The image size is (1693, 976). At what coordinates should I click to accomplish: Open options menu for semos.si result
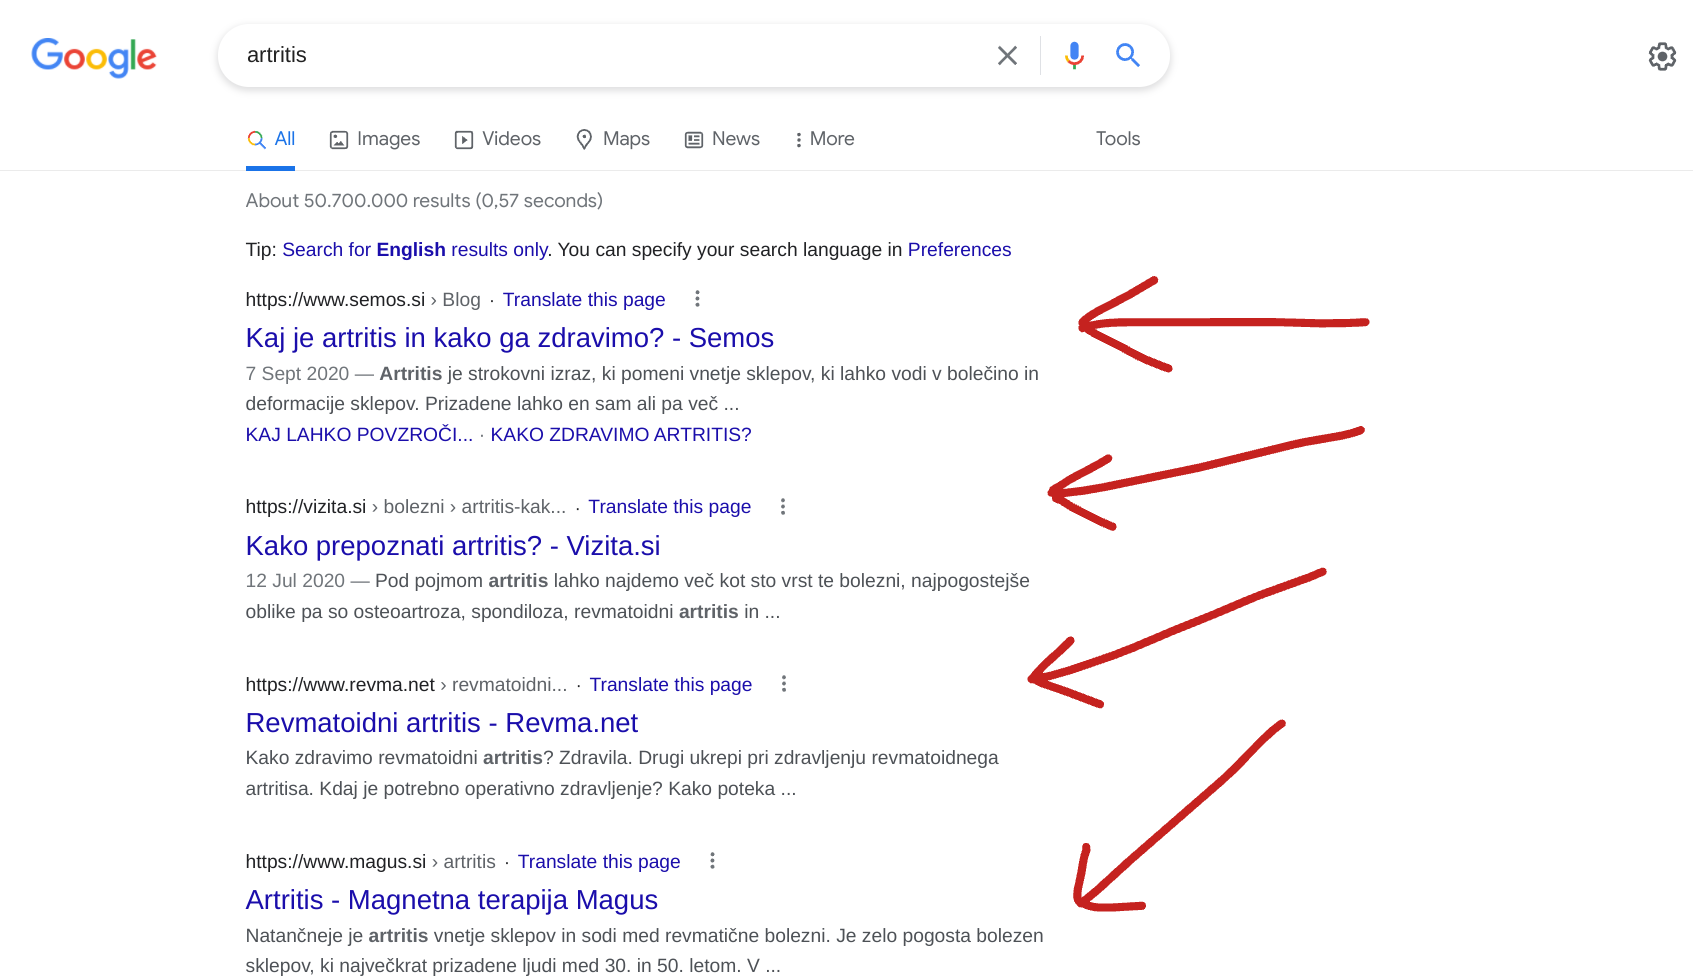point(697,299)
